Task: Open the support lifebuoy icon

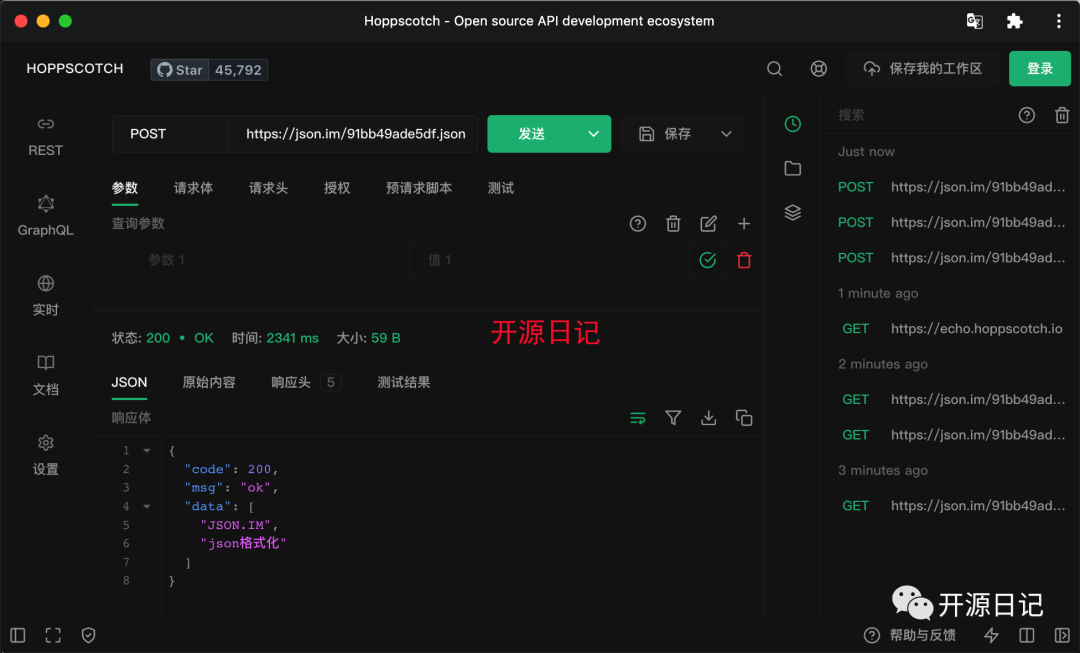Action: 818,69
